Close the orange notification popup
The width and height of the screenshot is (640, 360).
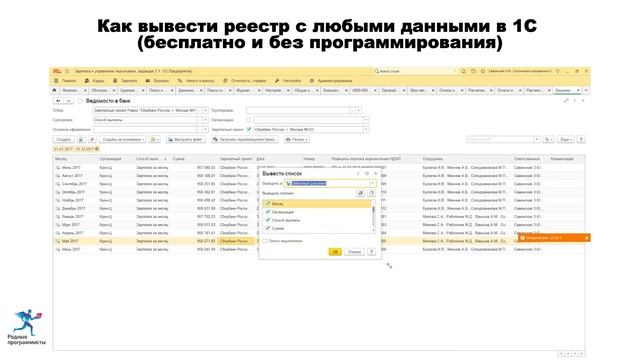point(587,238)
